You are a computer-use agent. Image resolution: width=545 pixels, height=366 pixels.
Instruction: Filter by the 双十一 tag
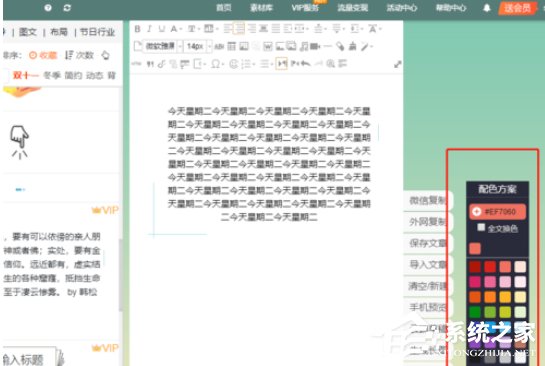[x=25, y=75]
